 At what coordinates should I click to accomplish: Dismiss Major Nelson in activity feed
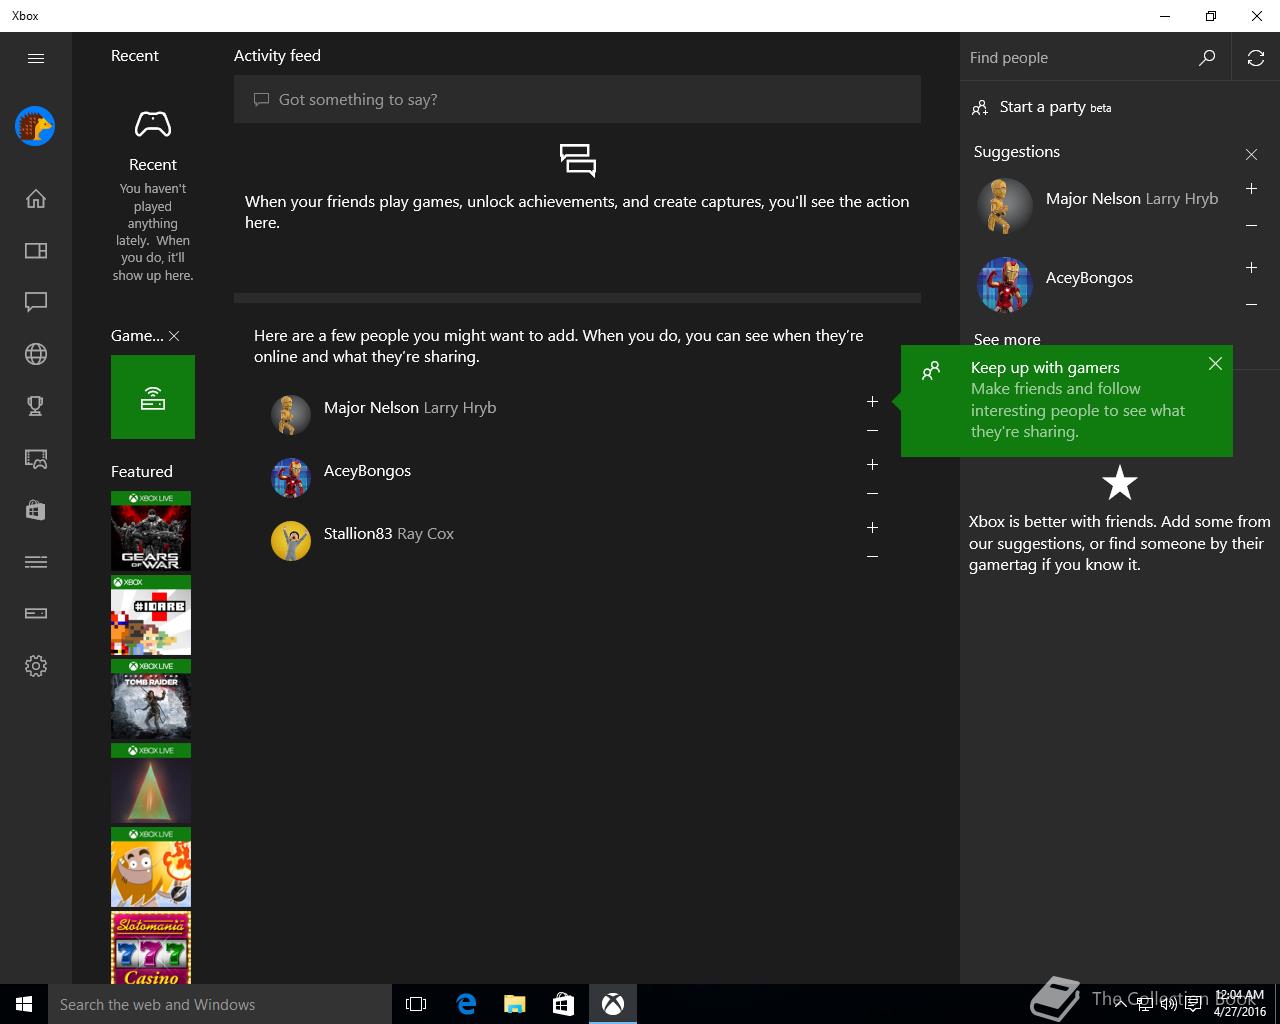872,431
